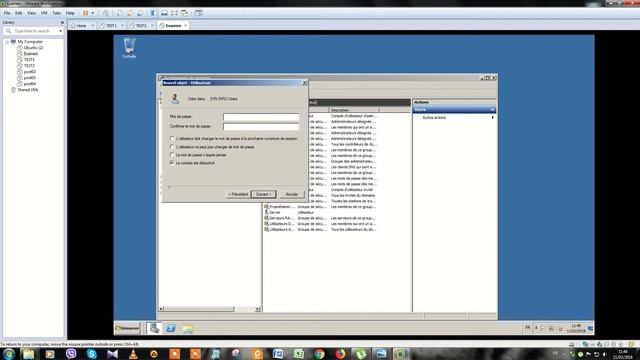
Task: Open the Tabs menu
Action: click(x=56, y=13)
